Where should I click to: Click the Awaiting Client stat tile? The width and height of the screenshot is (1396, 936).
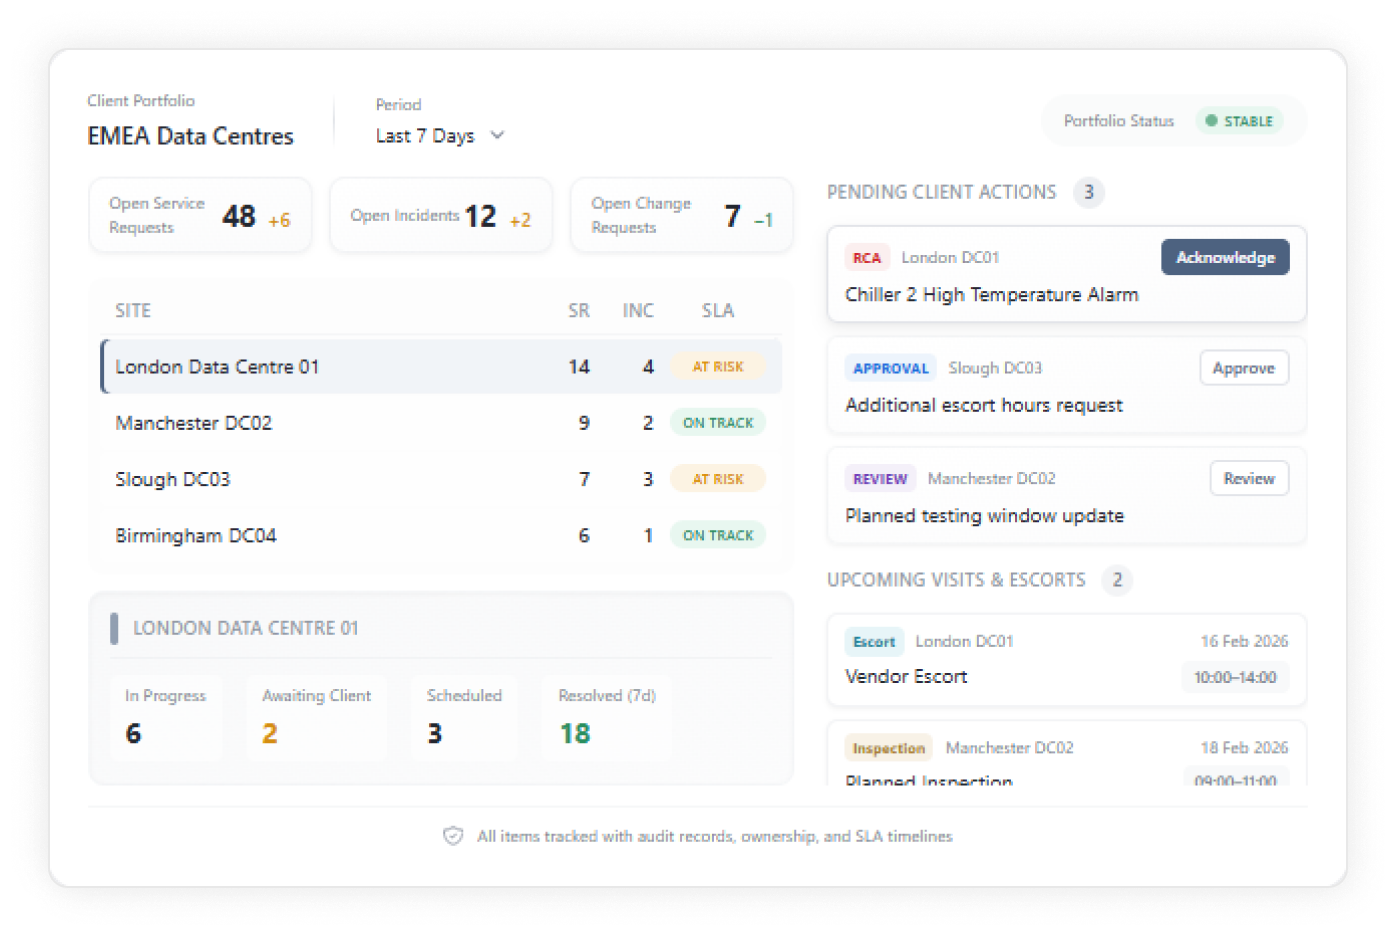point(316,718)
